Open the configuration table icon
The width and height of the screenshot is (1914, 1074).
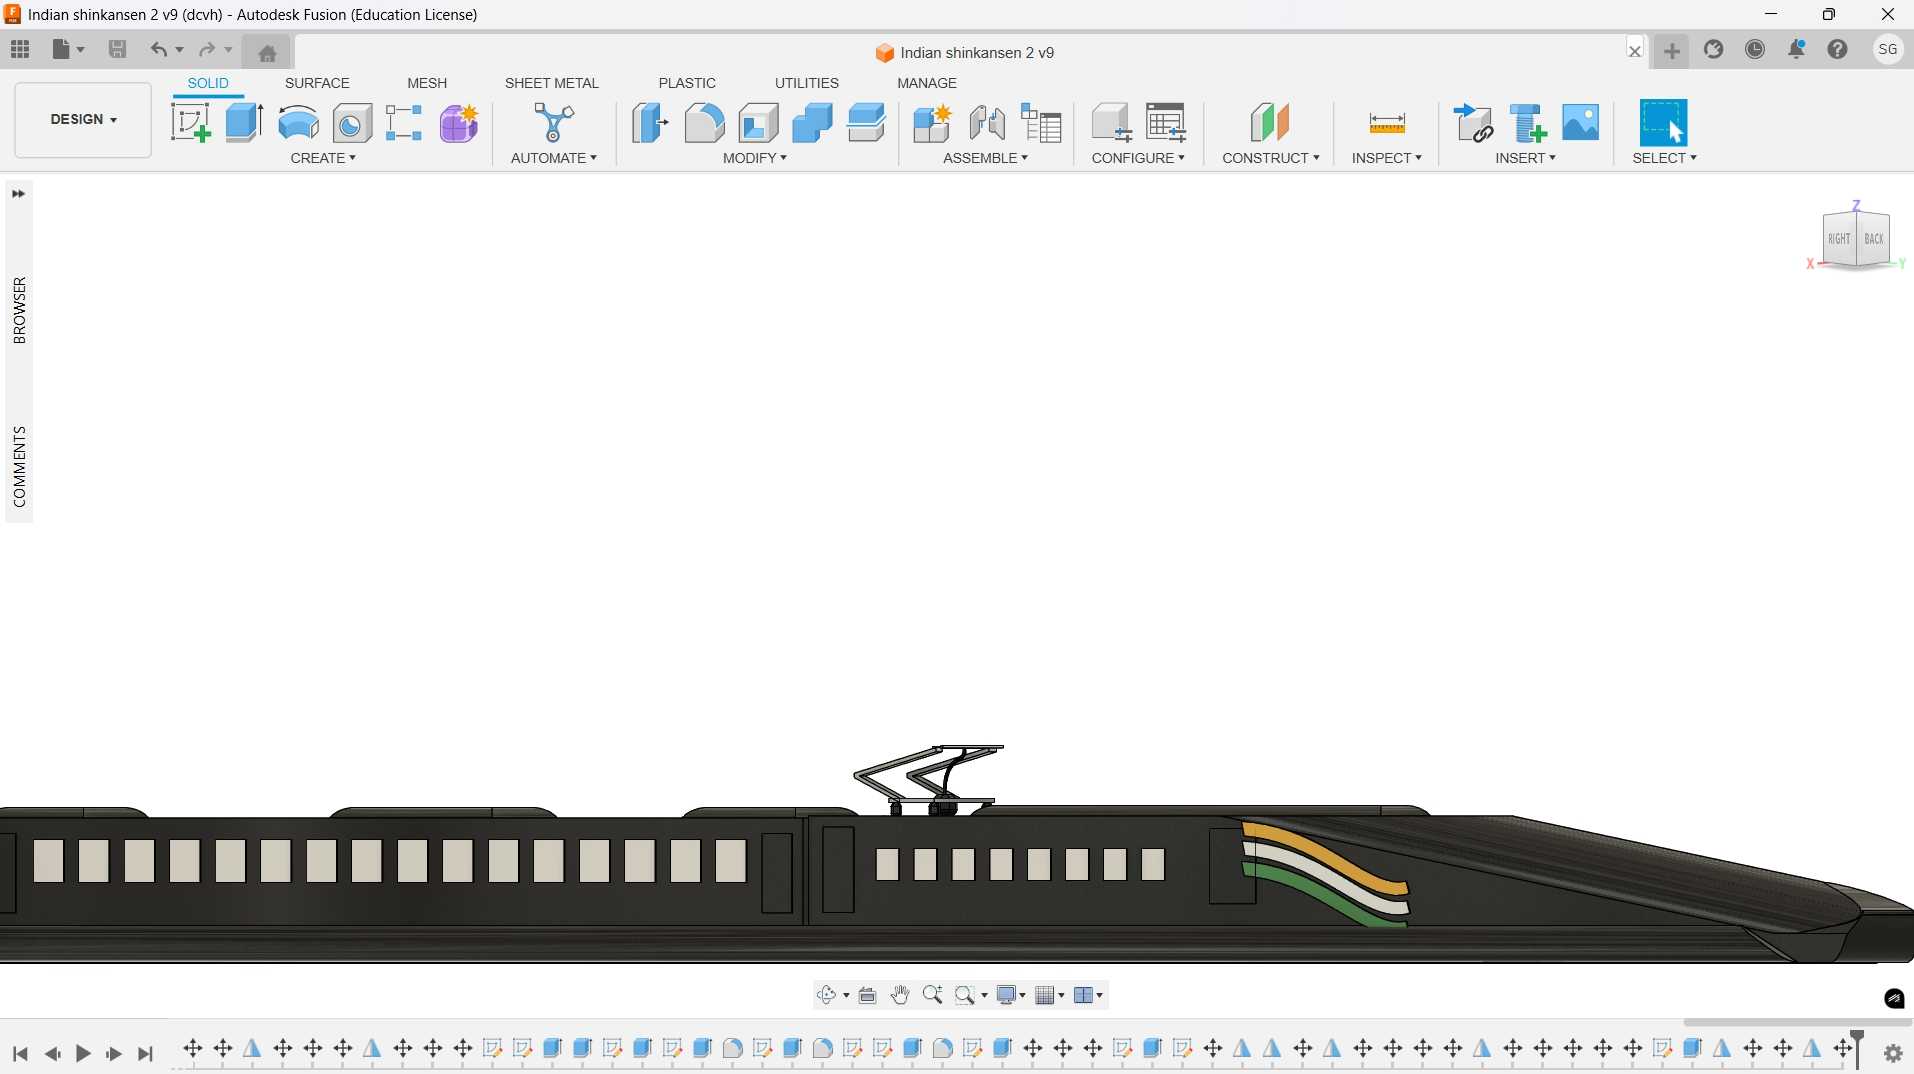pyautogui.click(x=1166, y=123)
